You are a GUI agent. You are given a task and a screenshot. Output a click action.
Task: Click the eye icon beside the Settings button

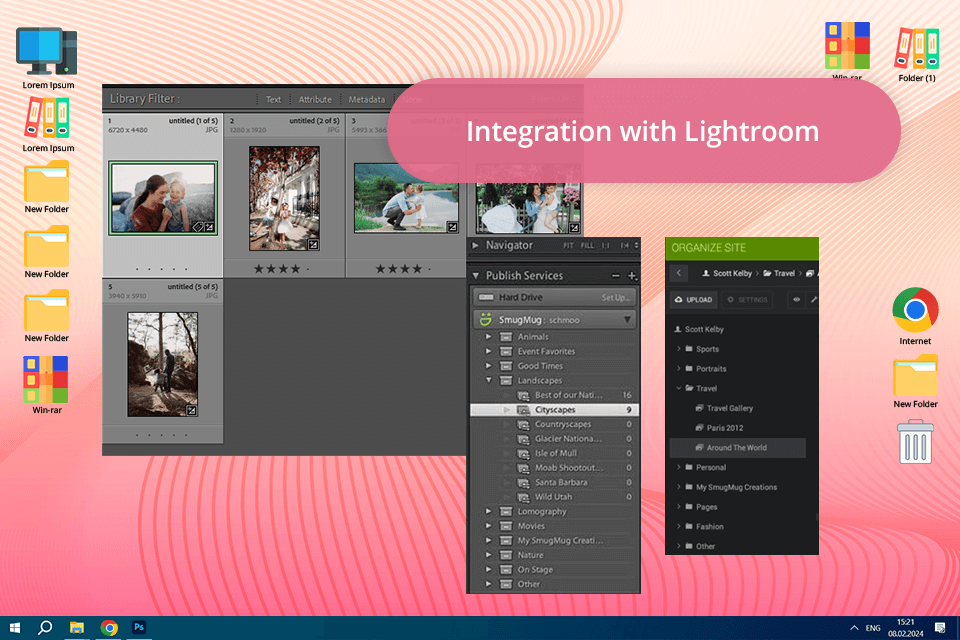point(797,299)
